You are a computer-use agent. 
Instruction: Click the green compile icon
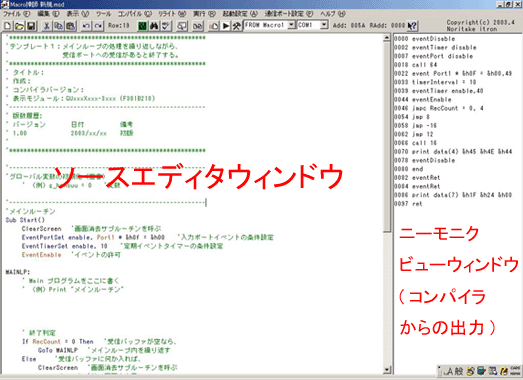pos(142,26)
